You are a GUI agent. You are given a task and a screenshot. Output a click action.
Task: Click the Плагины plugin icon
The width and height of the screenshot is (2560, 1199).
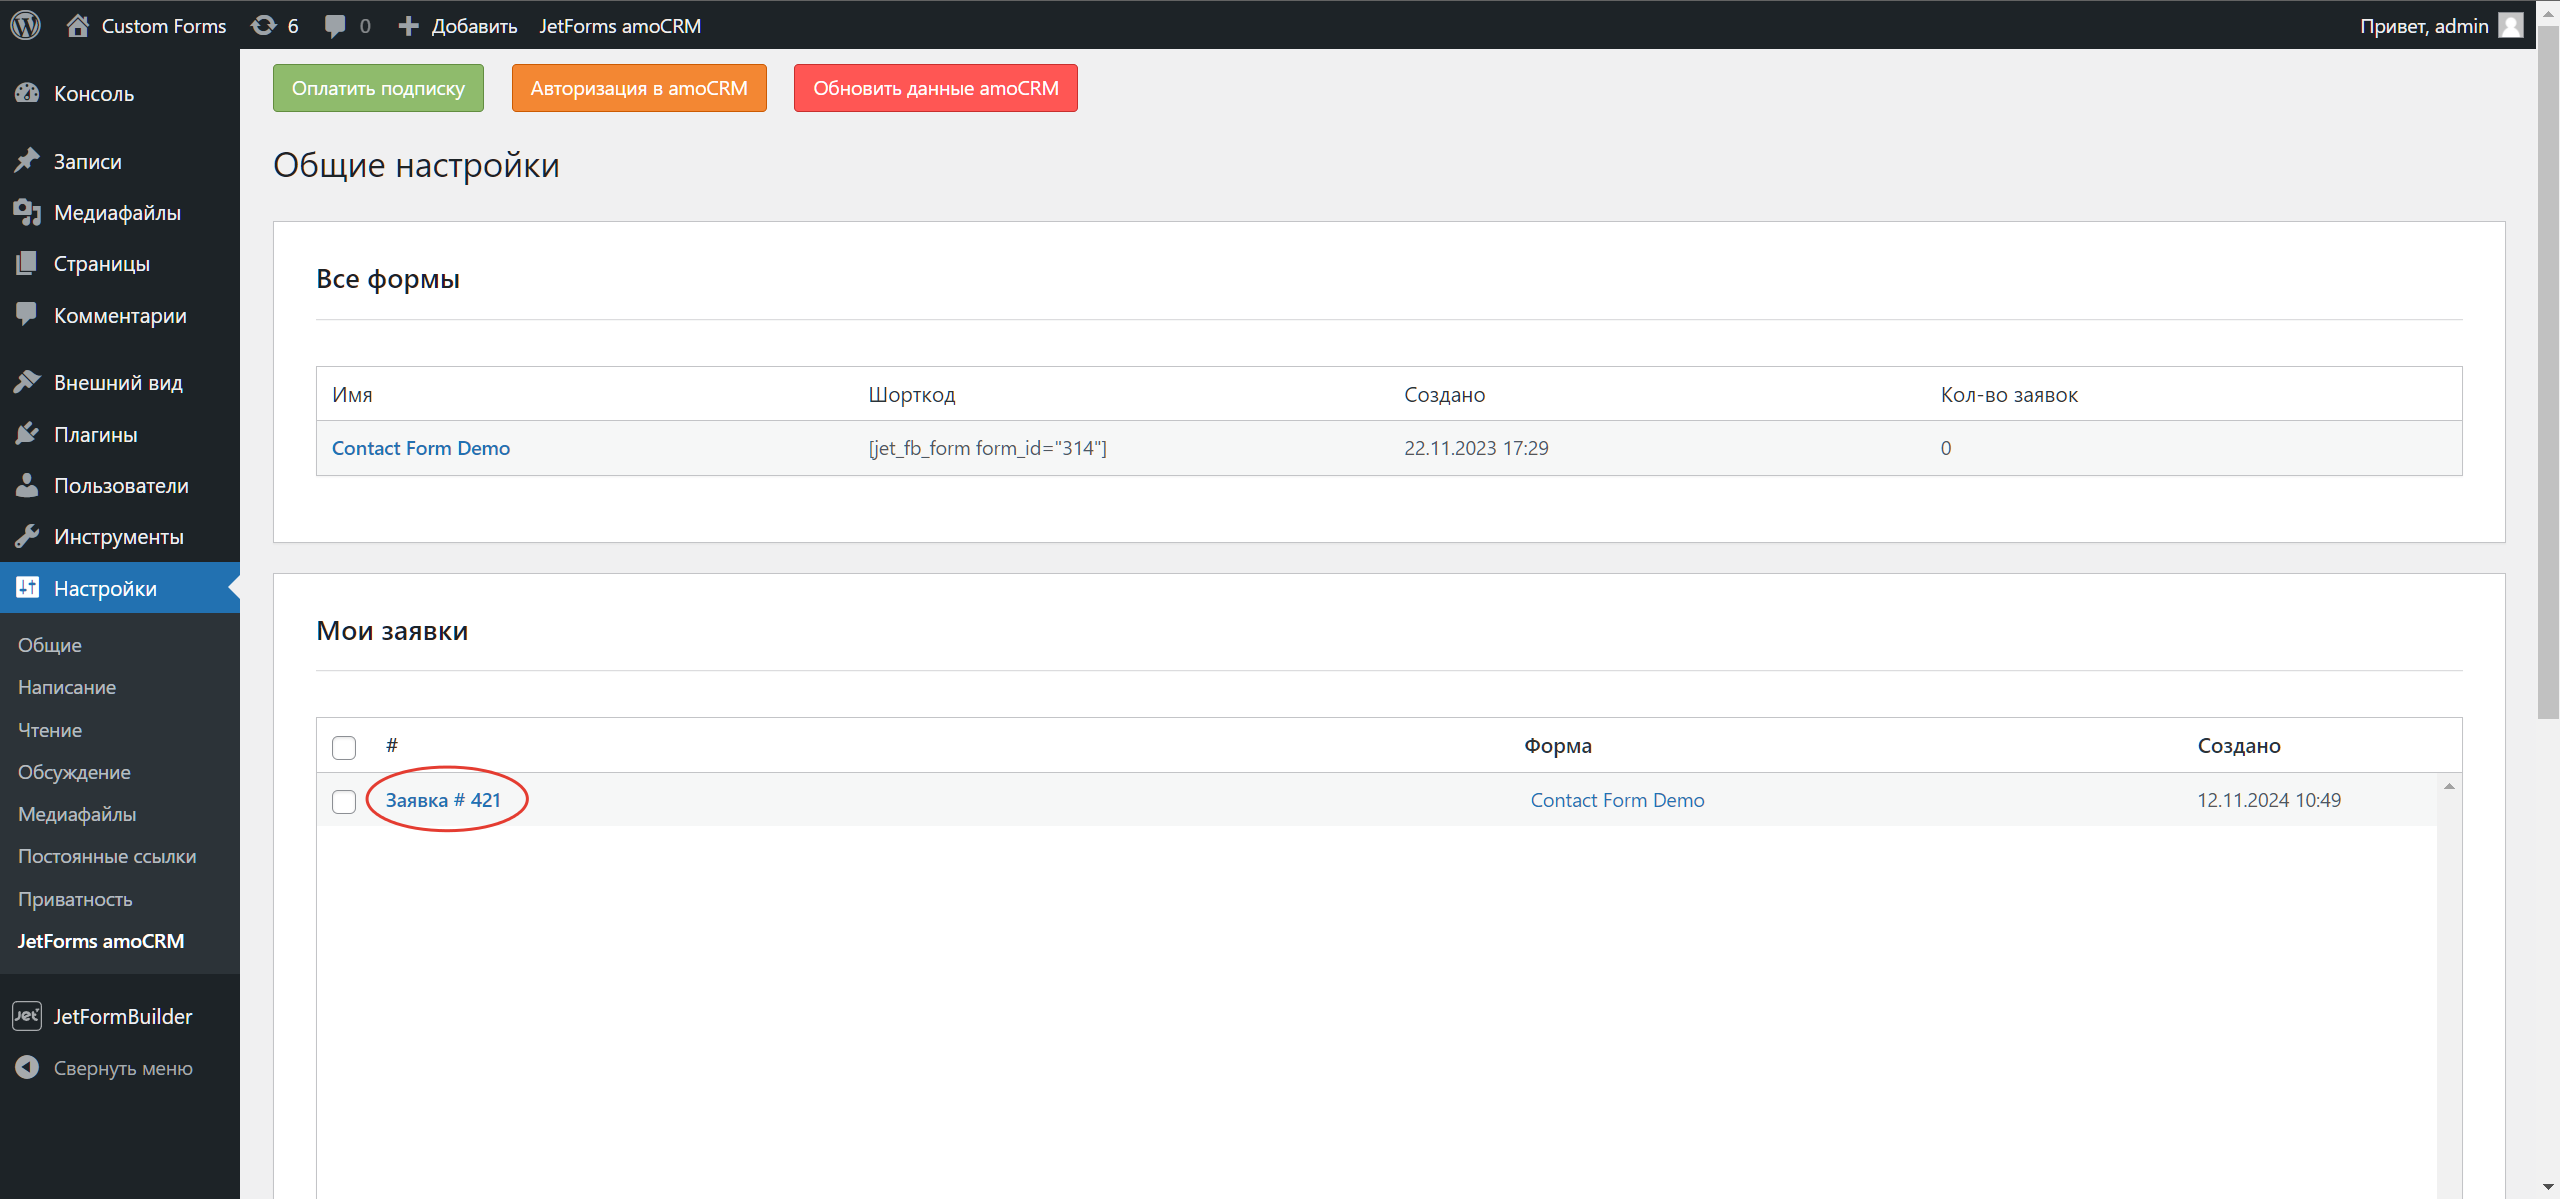pos(28,433)
